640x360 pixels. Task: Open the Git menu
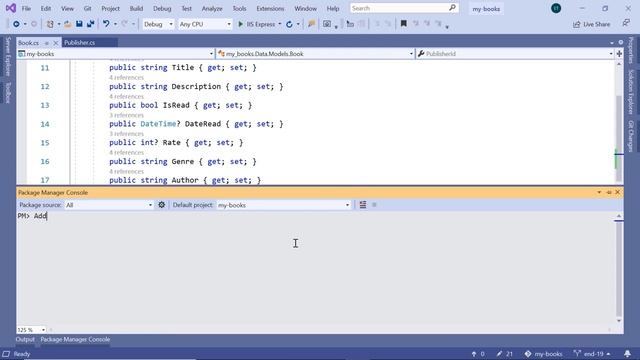[x=87, y=8]
